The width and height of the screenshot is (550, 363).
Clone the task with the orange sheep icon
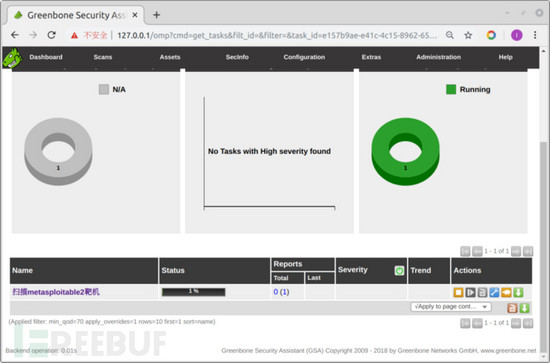pos(506,292)
